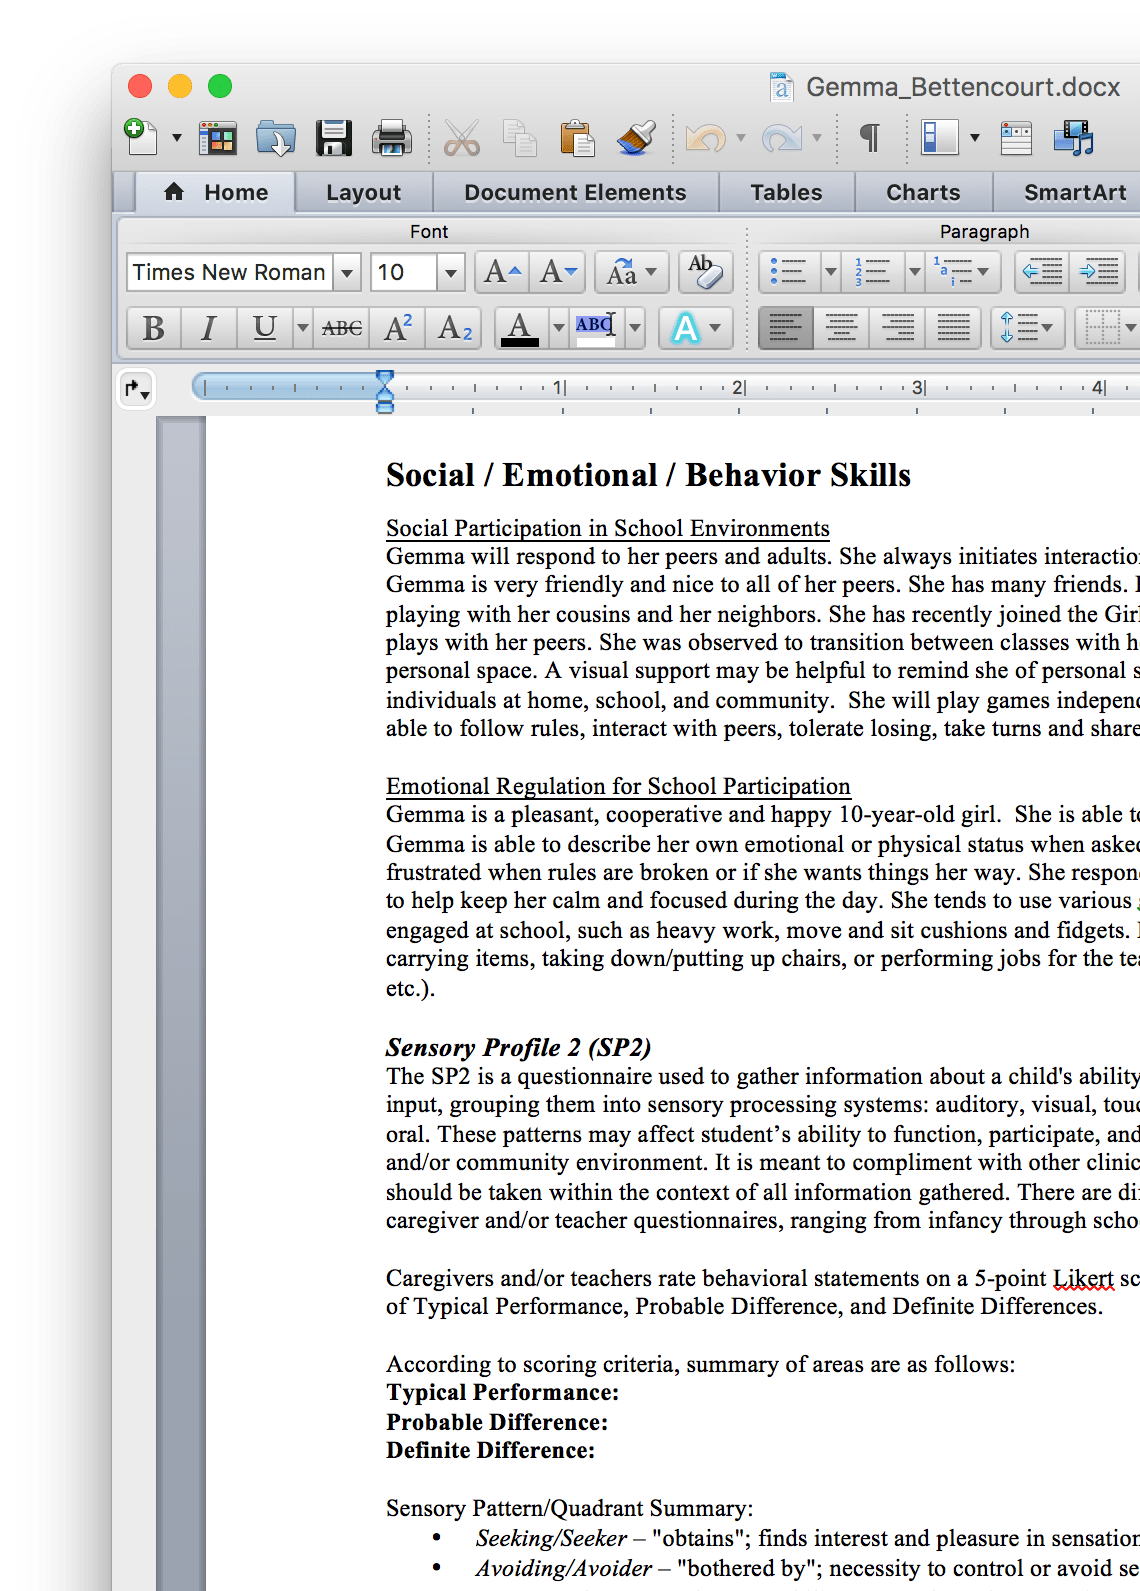Click the Paste clipboard icon
This screenshot has width=1140, height=1591.
click(x=577, y=138)
